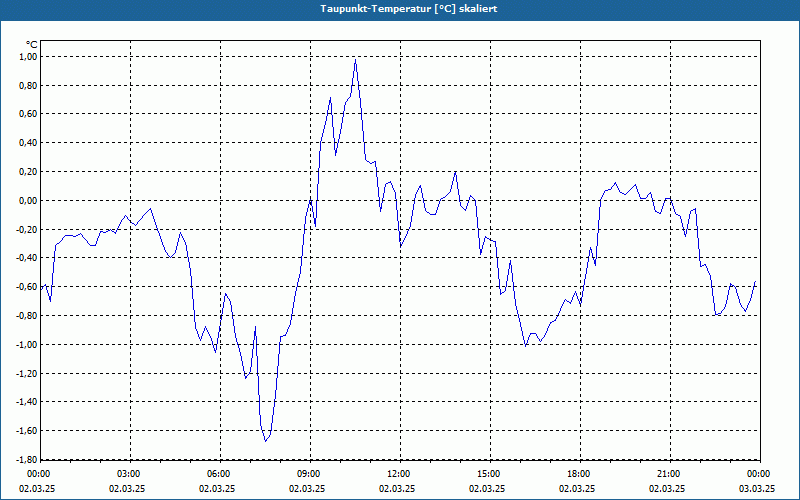Select the -1,80 y-axis label
This screenshot has width=800, height=500.
(x=28, y=459)
